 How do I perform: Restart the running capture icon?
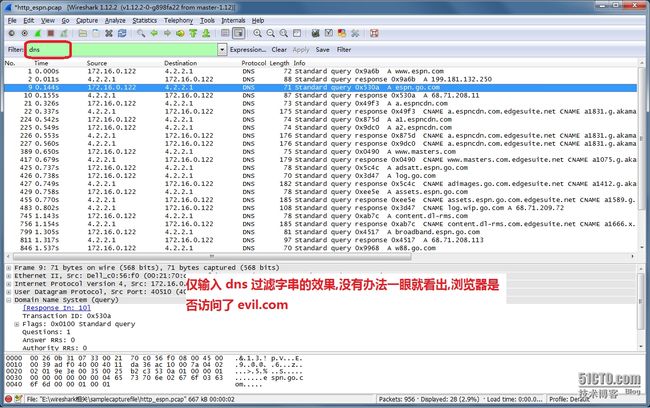(x=64, y=33)
